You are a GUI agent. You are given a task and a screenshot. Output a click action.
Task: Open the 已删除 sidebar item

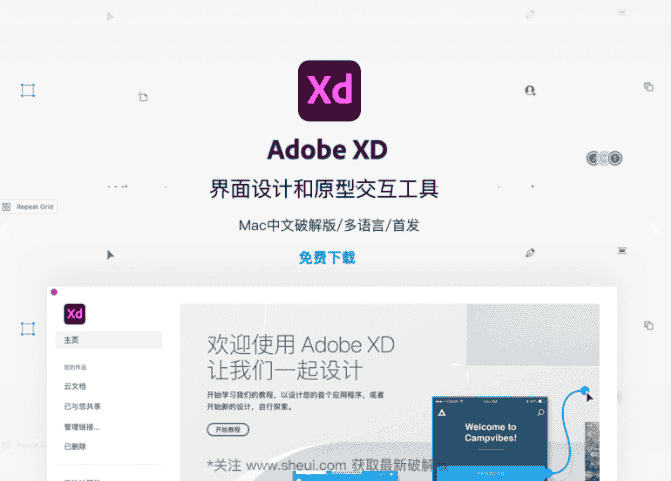76,447
